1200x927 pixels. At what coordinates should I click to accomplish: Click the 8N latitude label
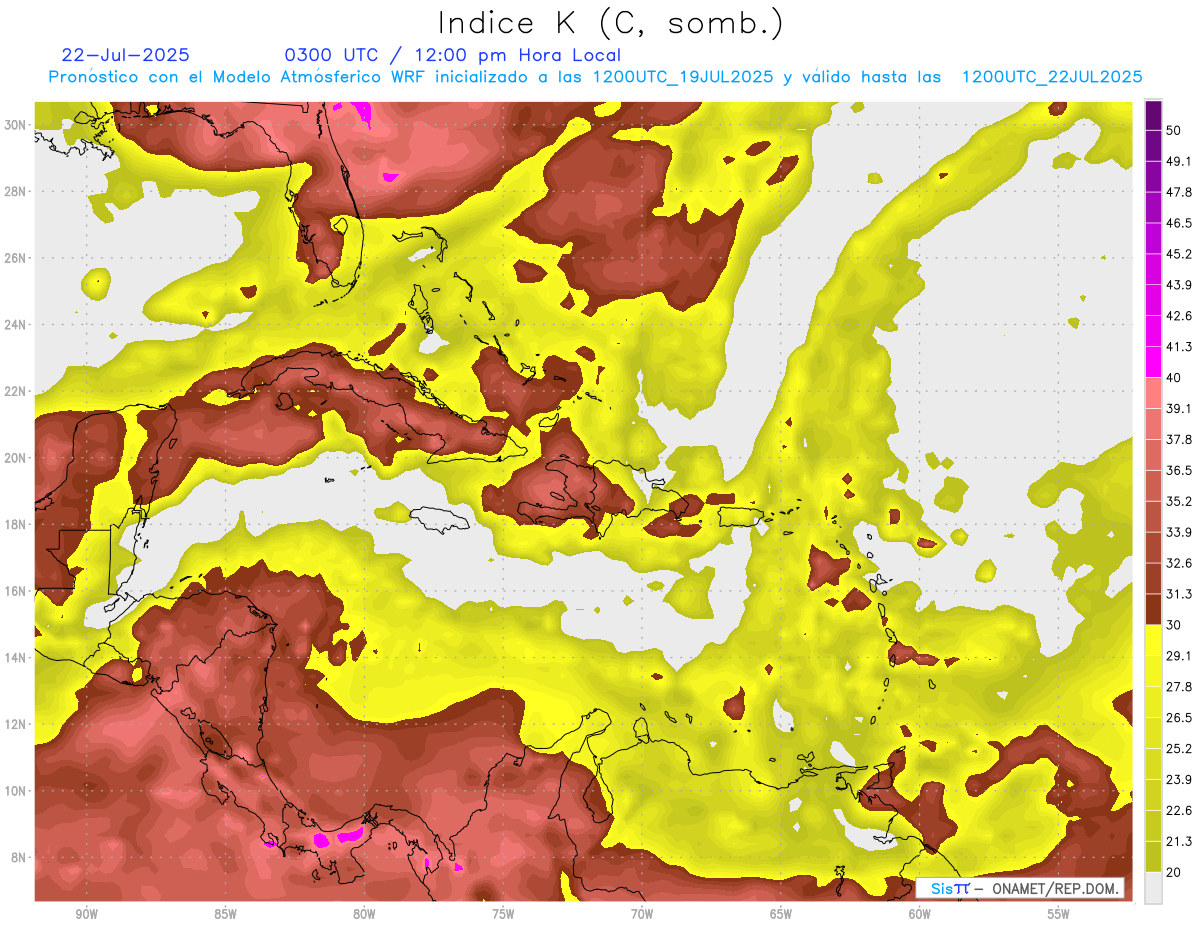pos(20,857)
